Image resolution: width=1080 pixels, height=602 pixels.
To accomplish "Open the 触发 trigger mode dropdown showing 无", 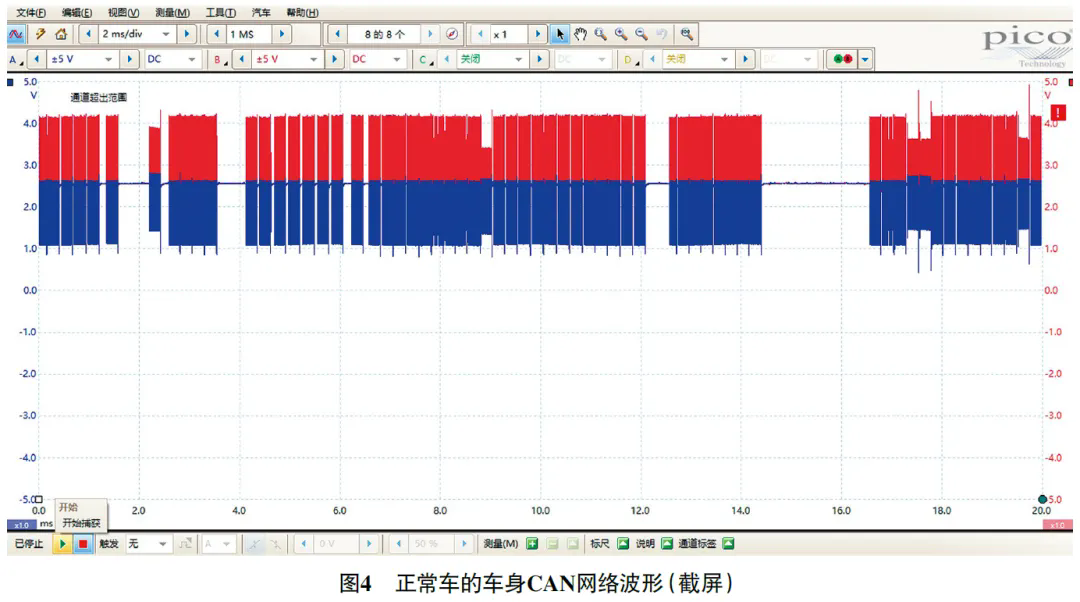I will click(x=147, y=544).
